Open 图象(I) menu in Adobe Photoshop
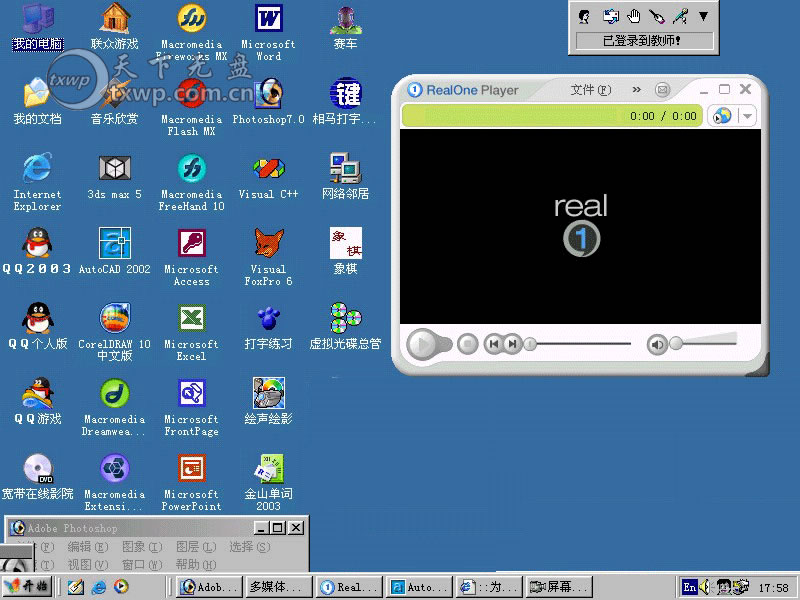The width and height of the screenshot is (800, 600). pyautogui.click(x=142, y=547)
